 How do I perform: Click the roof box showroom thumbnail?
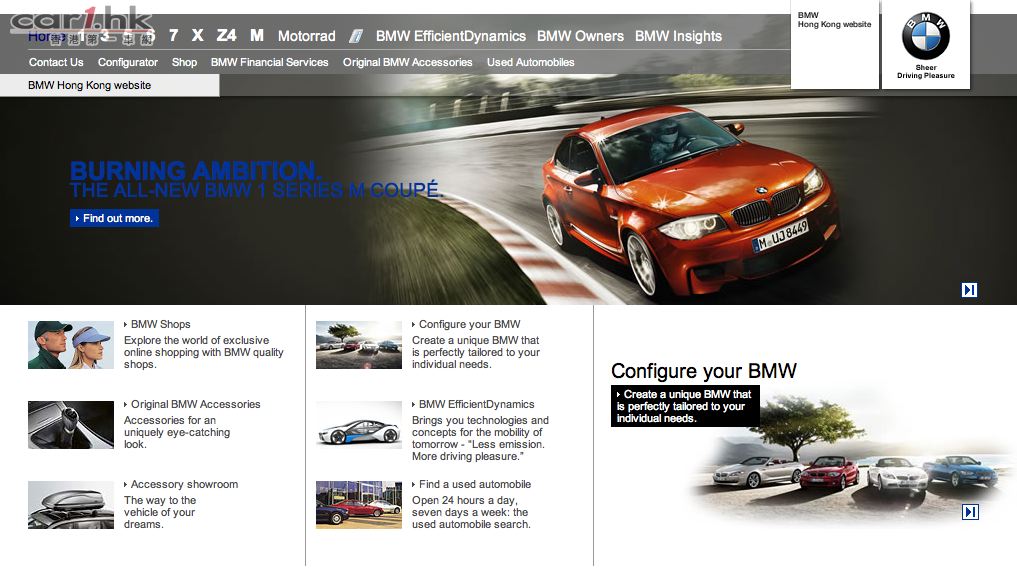[x=71, y=505]
